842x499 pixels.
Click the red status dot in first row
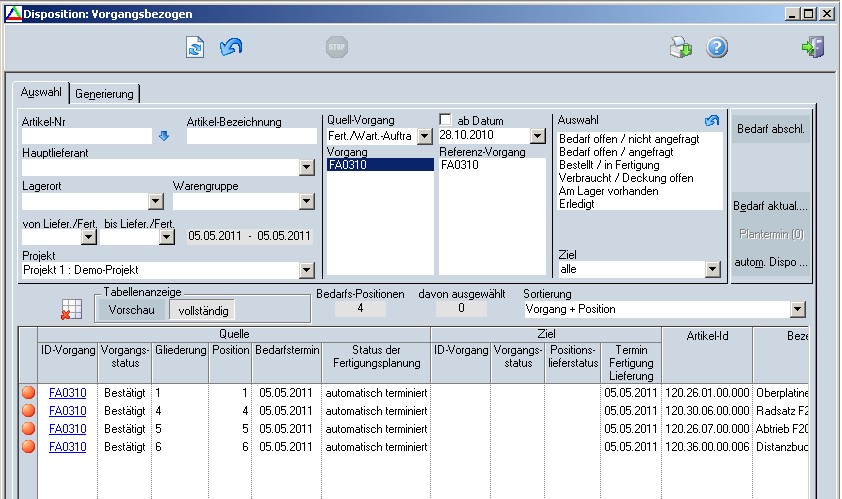[x=28, y=393]
